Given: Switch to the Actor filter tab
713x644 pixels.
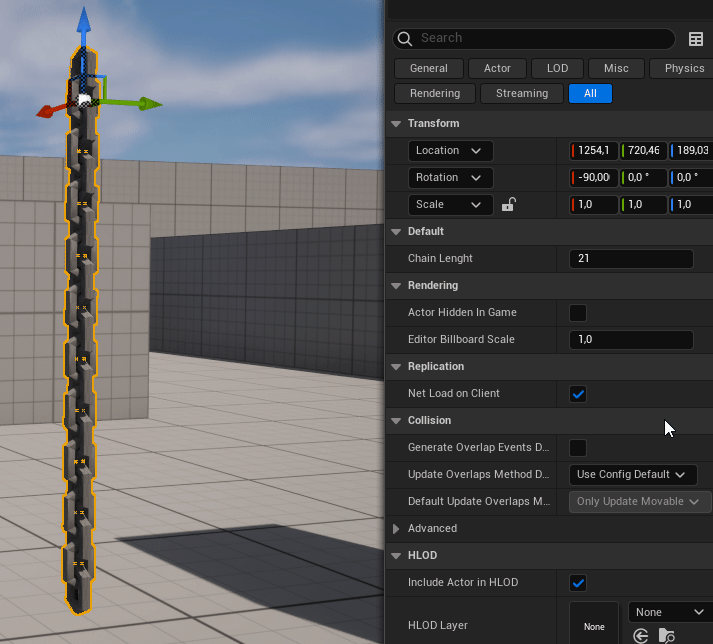Looking at the screenshot, I should [x=497, y=69].
